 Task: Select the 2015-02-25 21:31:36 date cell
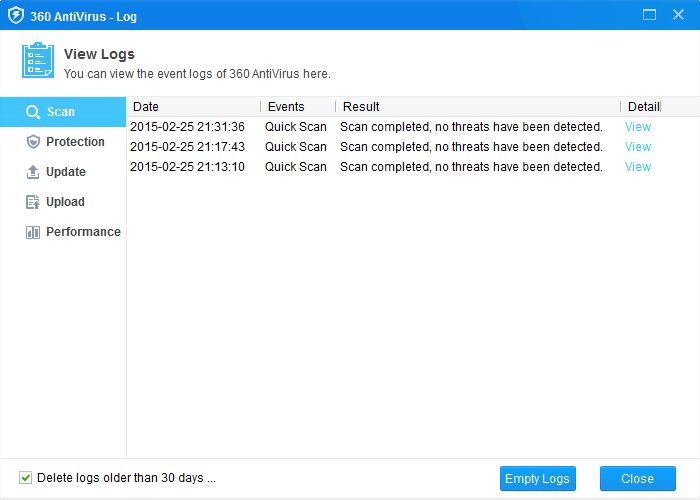[187, 127]
